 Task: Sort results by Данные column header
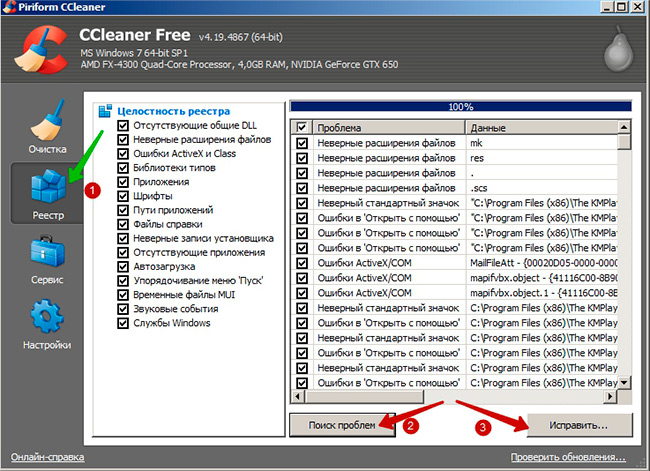540,128
